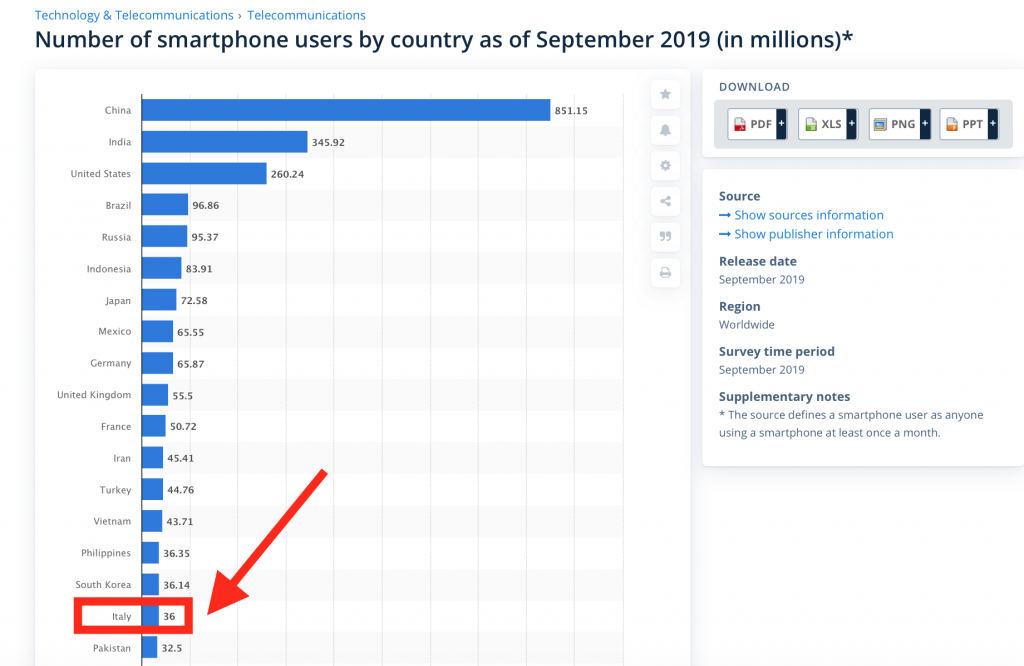The image size is (1024, 666).
Task: Click the star icon to favorite statistic
Action: (x=665, y=94)
